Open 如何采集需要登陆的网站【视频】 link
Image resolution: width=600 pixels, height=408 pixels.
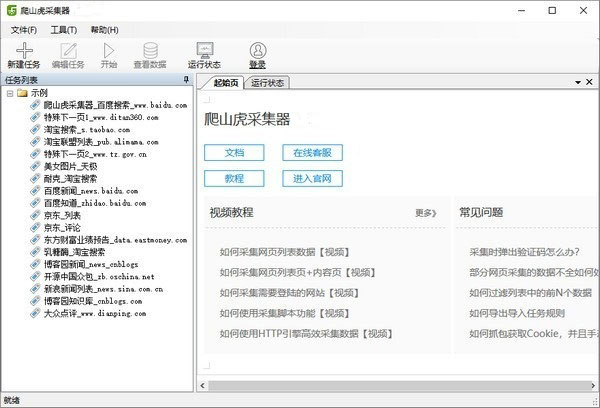[x=289, y=293]
